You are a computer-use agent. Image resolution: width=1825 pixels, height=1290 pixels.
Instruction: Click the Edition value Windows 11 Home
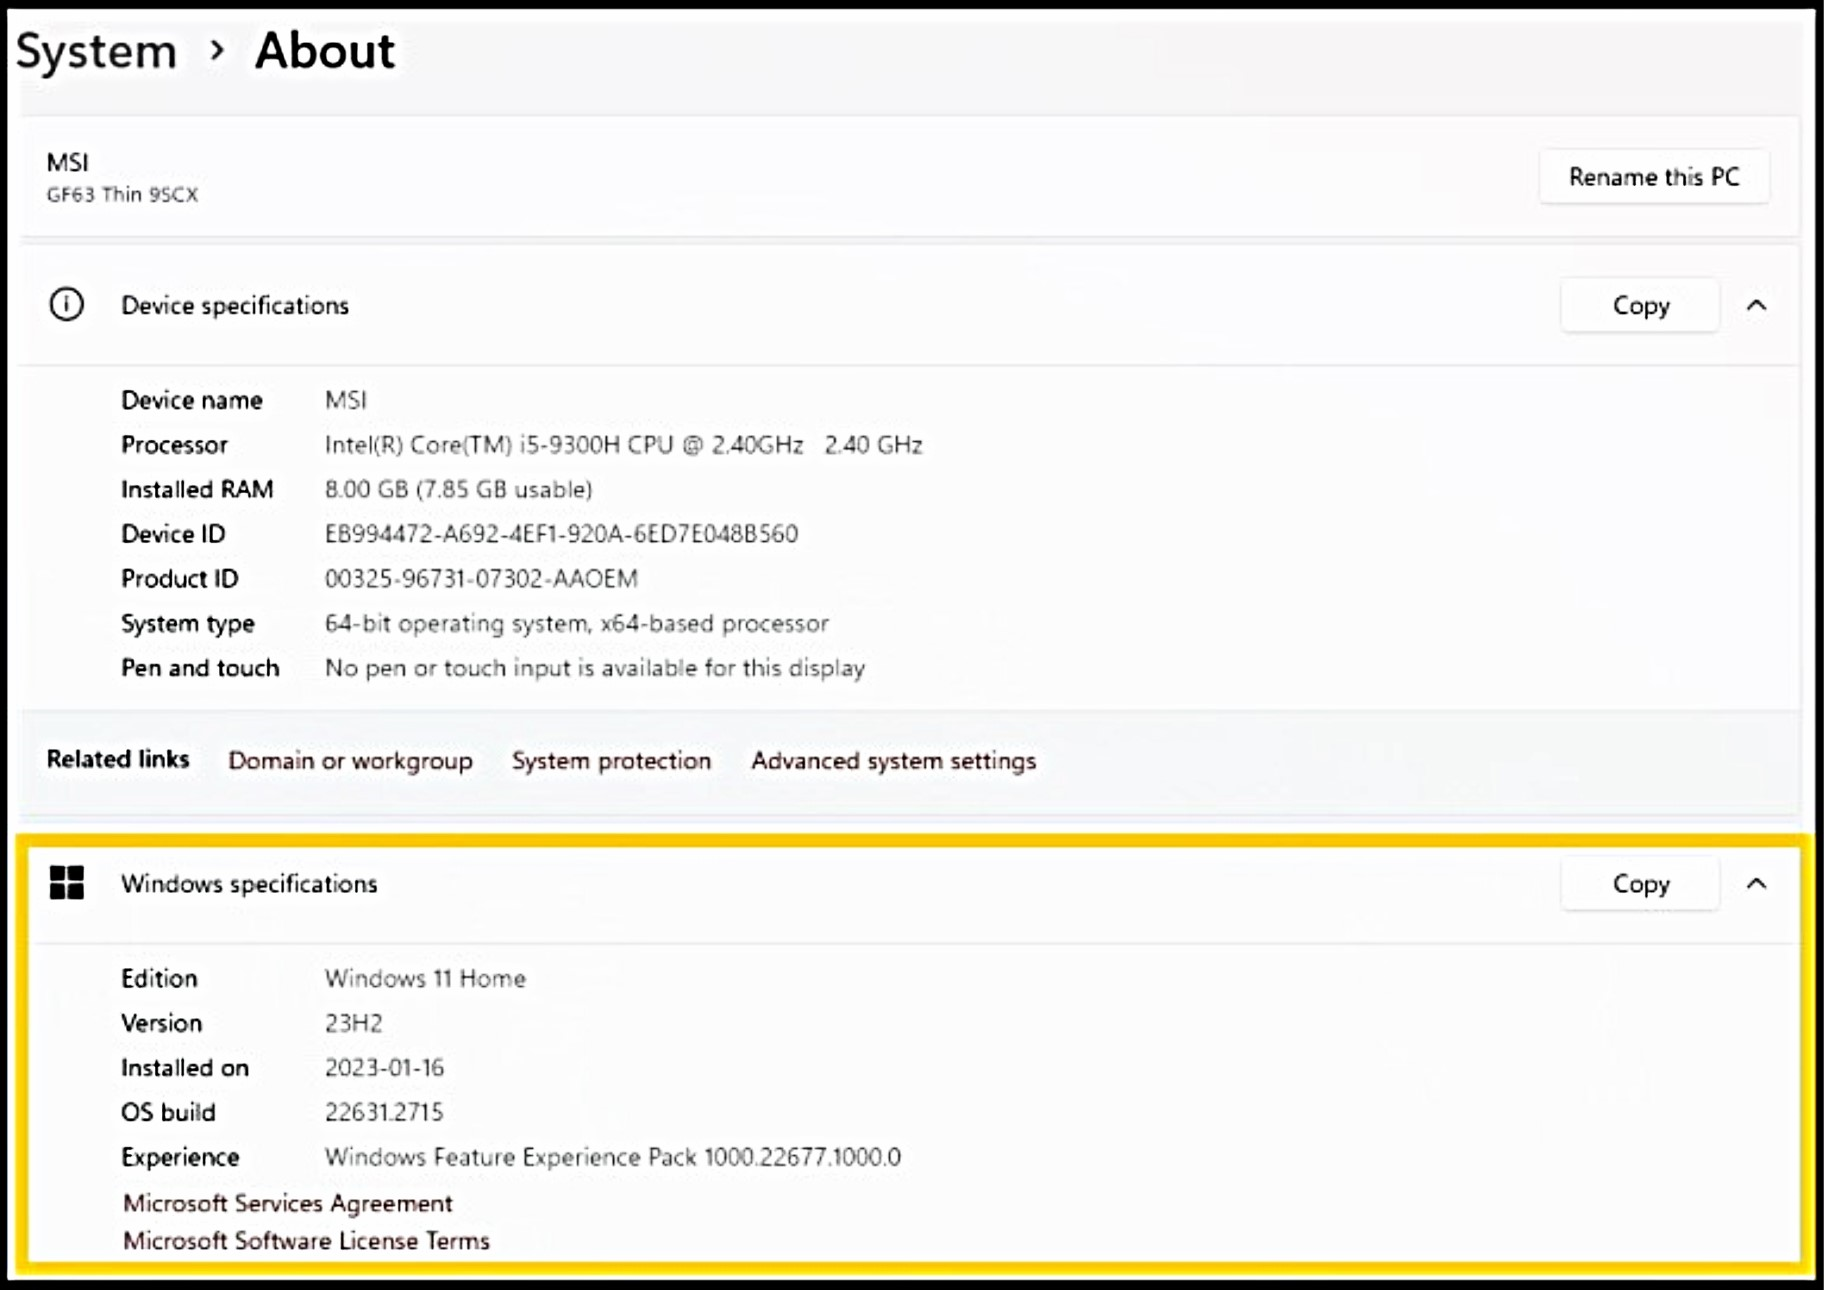click(425, 978)
